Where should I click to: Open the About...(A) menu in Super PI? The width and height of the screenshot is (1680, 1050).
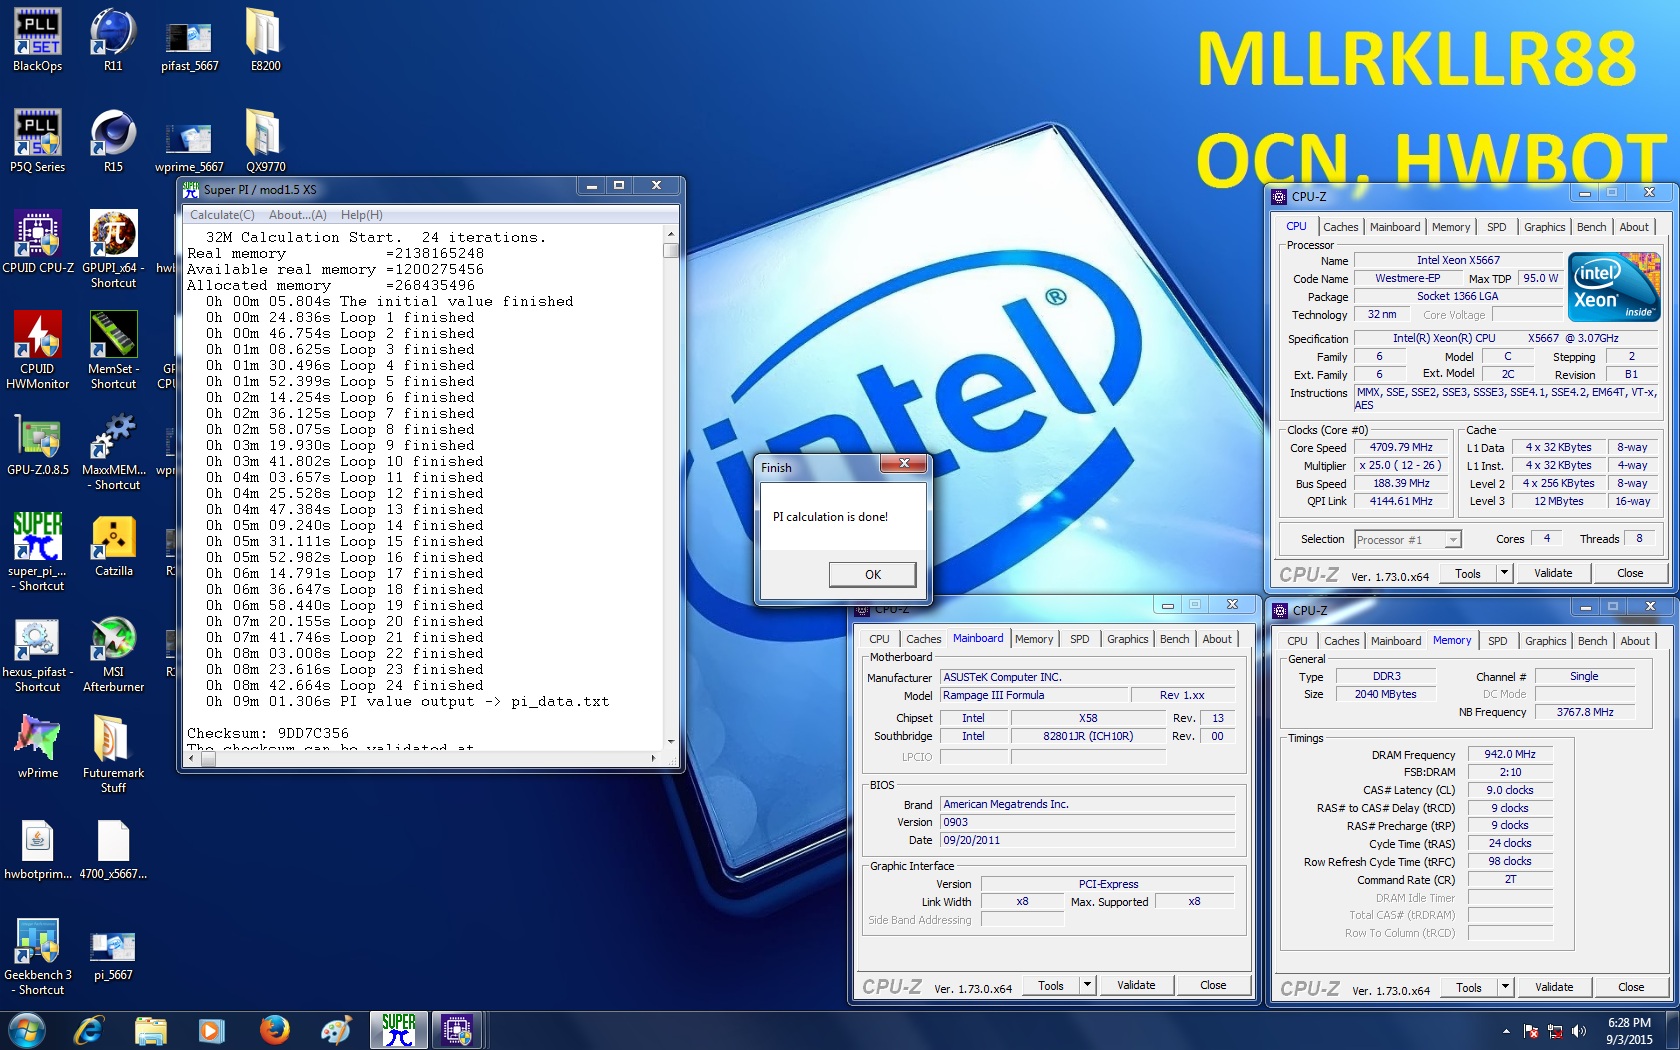(x=298, y=215)
